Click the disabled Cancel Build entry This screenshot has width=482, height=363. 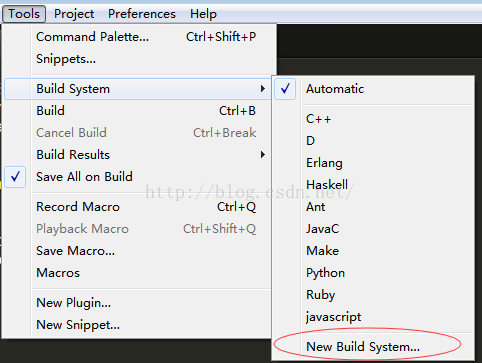click(138, 133)
